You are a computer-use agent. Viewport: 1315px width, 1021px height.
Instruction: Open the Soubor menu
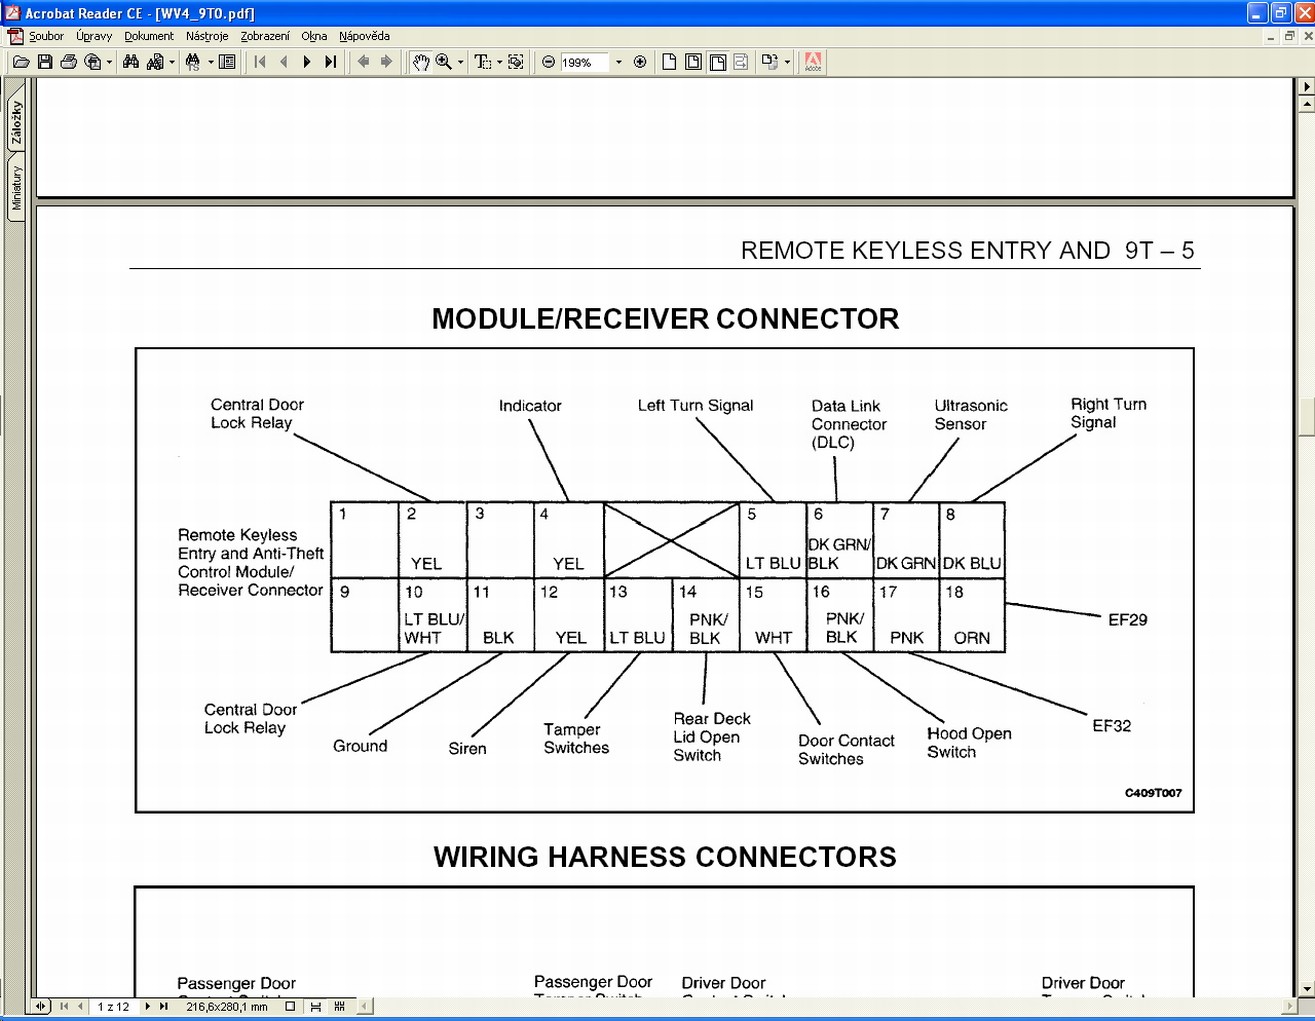coord(46,36)
